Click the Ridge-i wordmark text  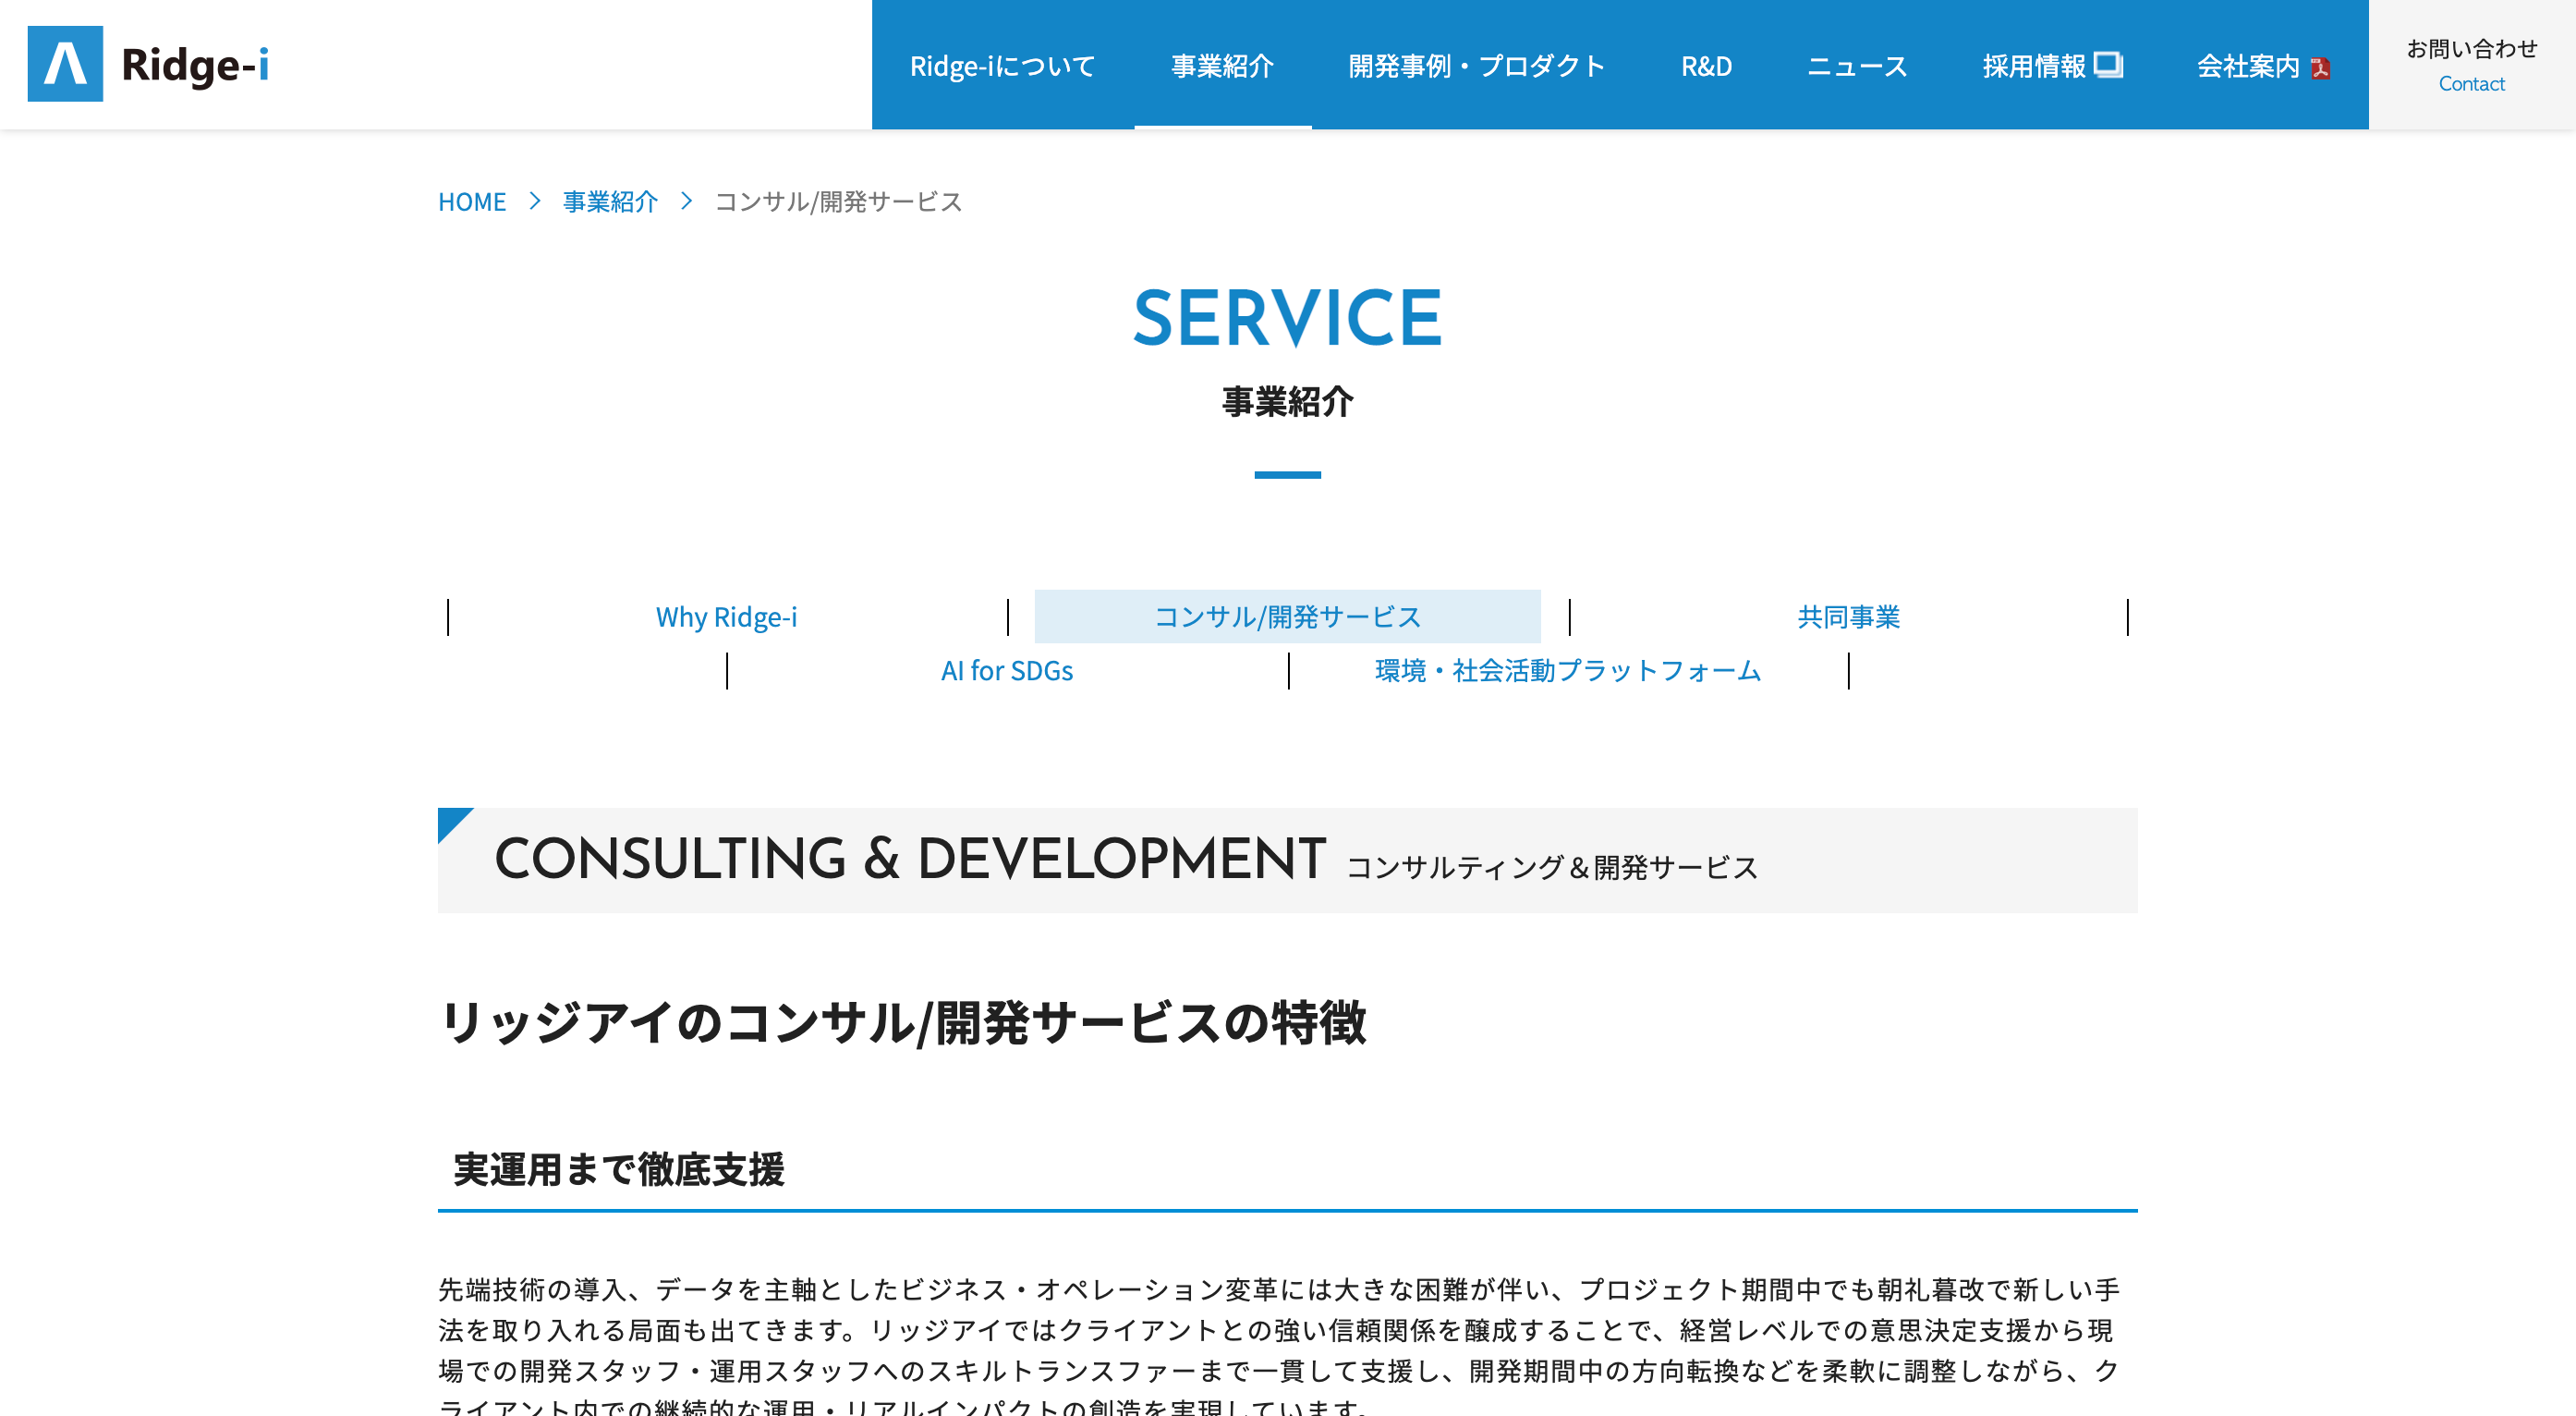pos(195,66)
